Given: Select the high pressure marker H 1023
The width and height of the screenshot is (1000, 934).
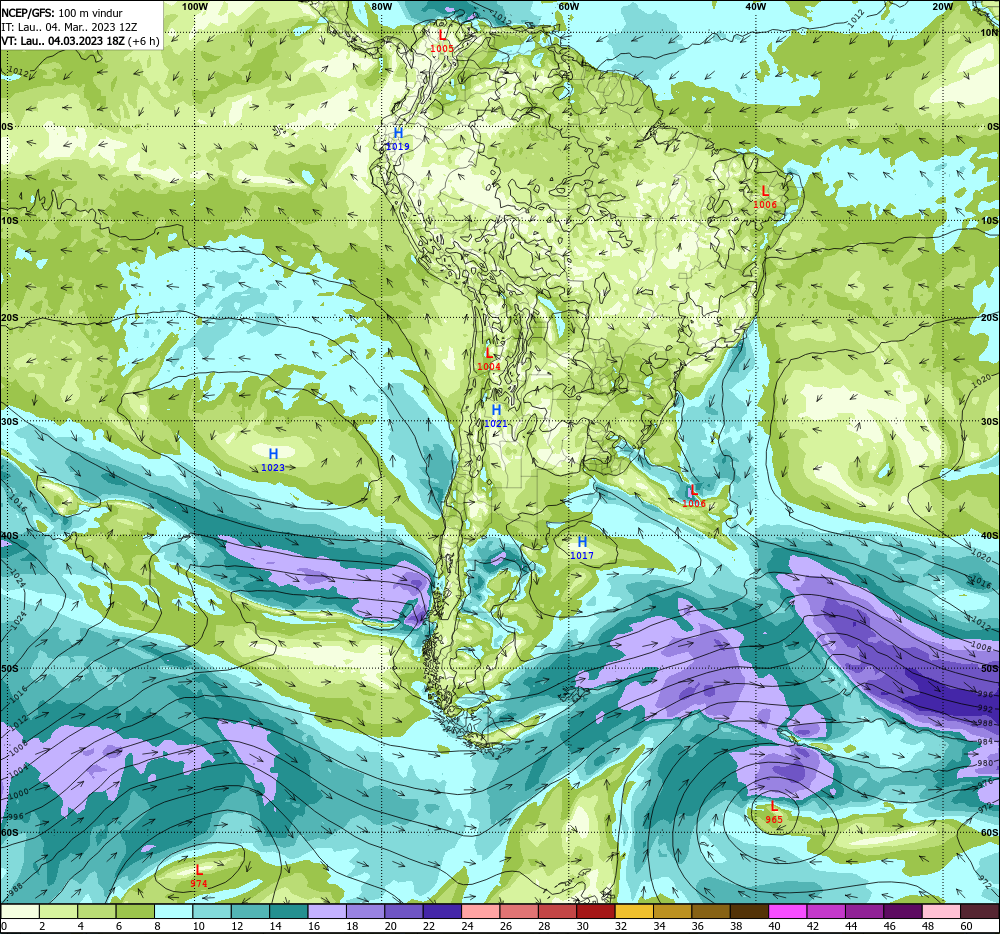Looking at the screenshot, I should tap(273, 460).
